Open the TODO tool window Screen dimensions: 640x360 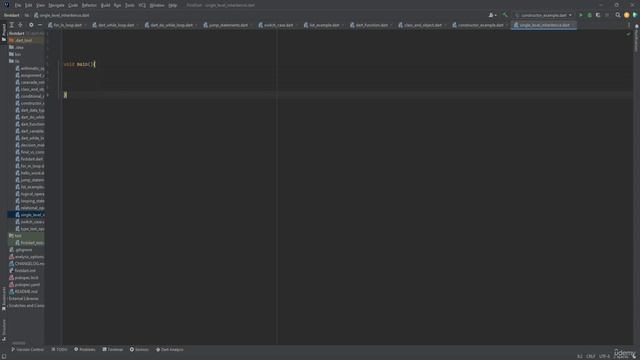[x=60, y=349]
